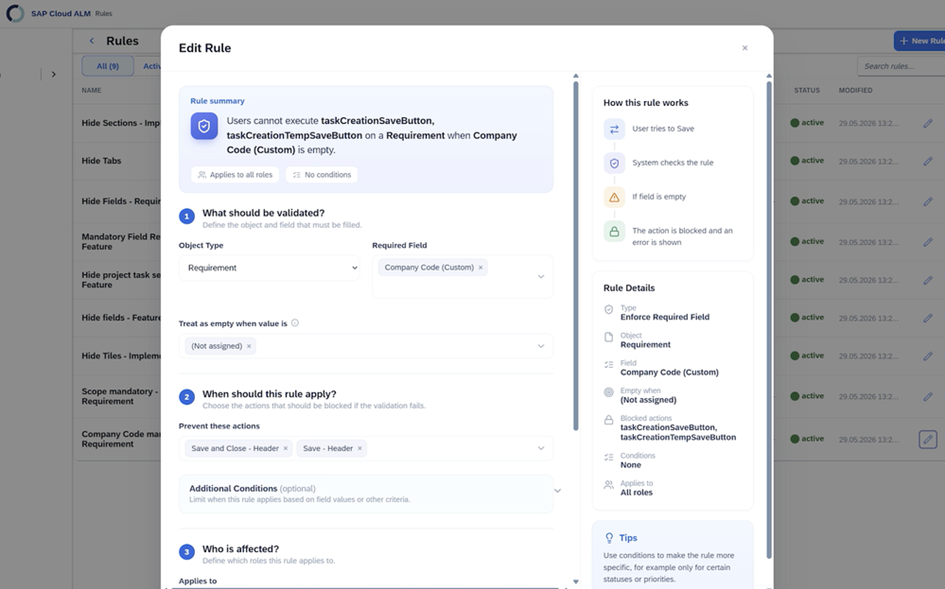Viewport: 945px width, 589px height.
Task: Click the step 1 What should be validated marker
Action: coord(187,216)
